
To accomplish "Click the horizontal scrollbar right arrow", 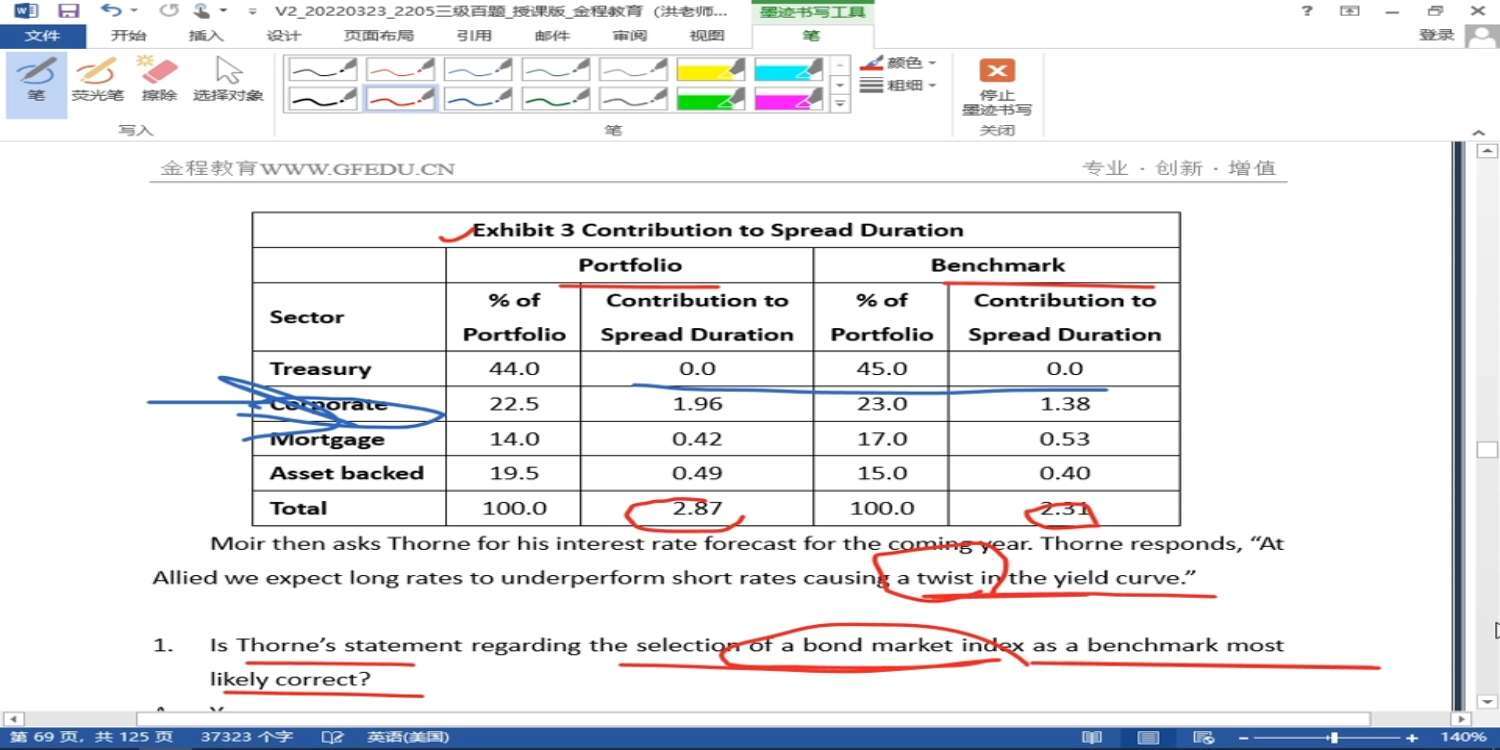I will pos(1461,718).
